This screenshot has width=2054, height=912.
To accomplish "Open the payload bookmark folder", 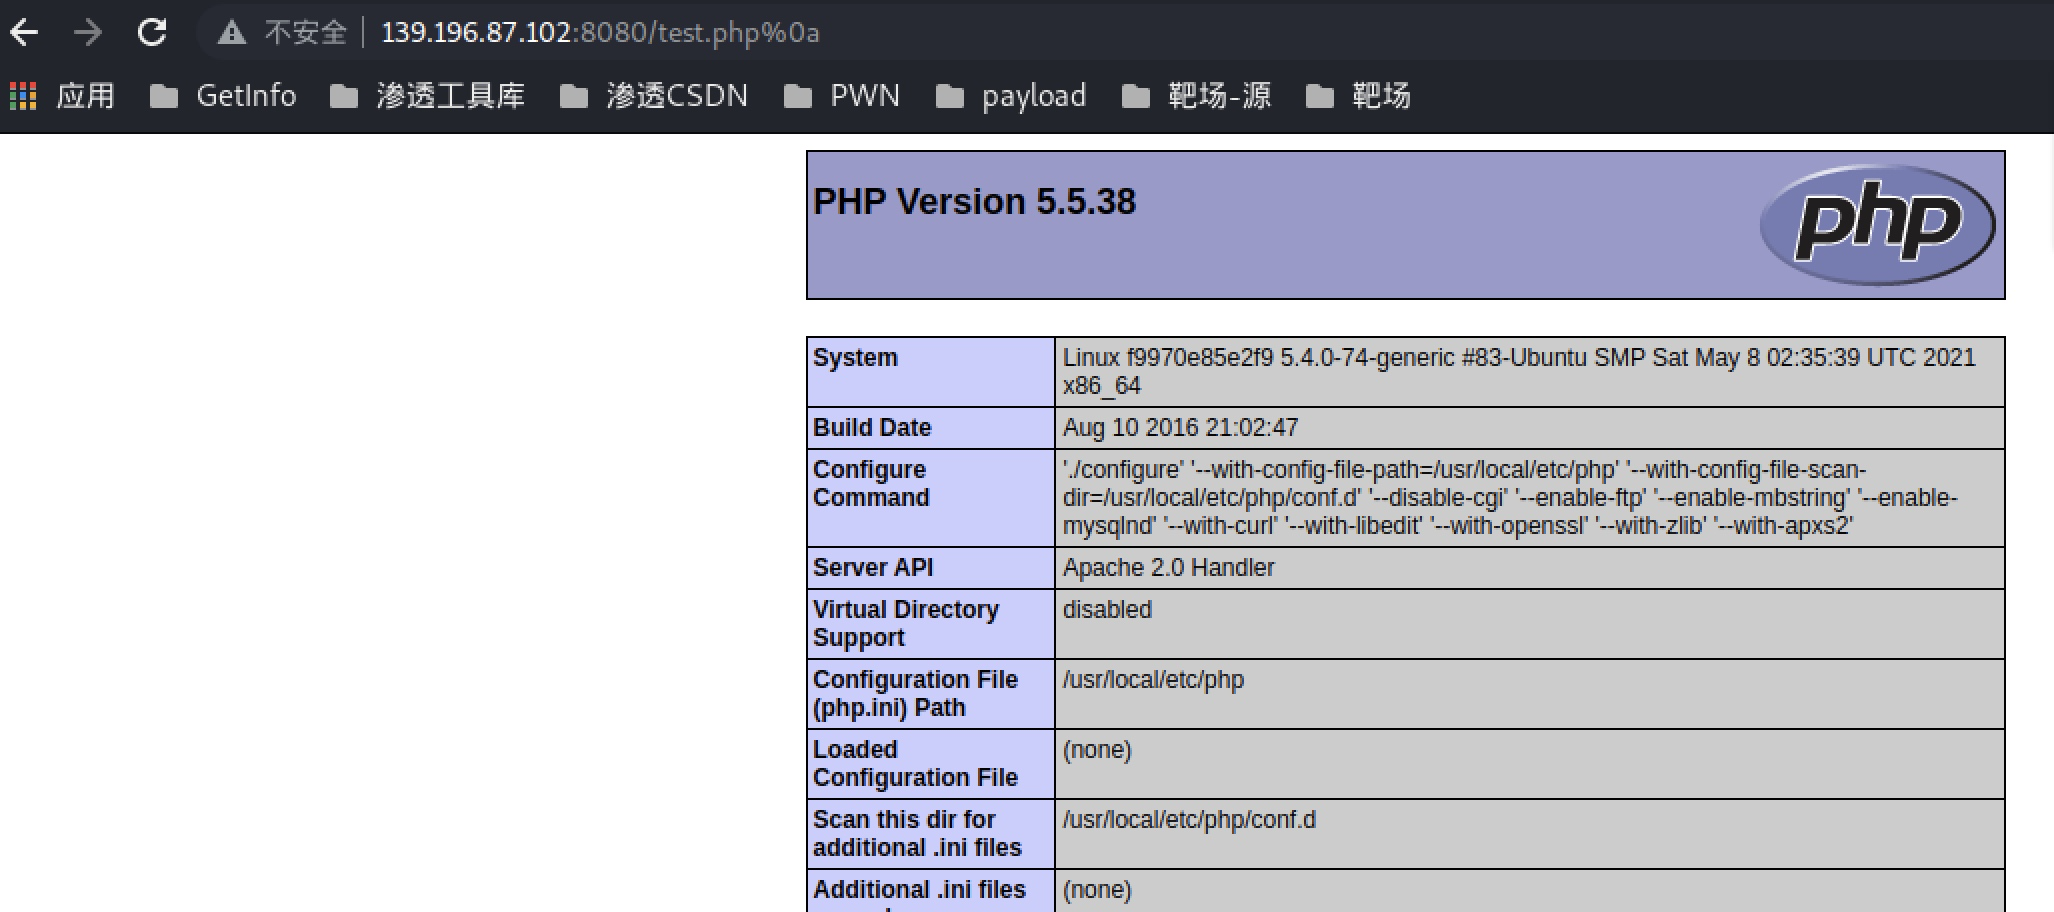I will coord(1011,96).
